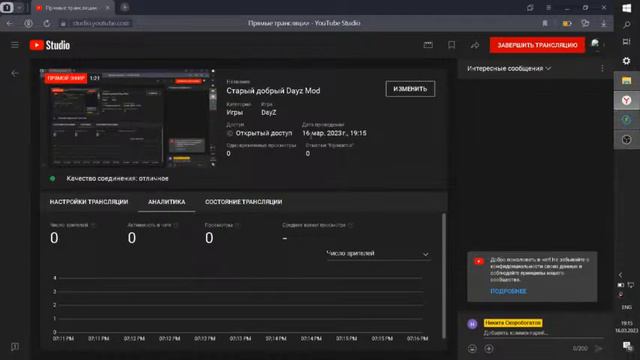Click the feedback icon at bottom left
The width and height of the screenshot is (640, 360).
click(15, 347)
